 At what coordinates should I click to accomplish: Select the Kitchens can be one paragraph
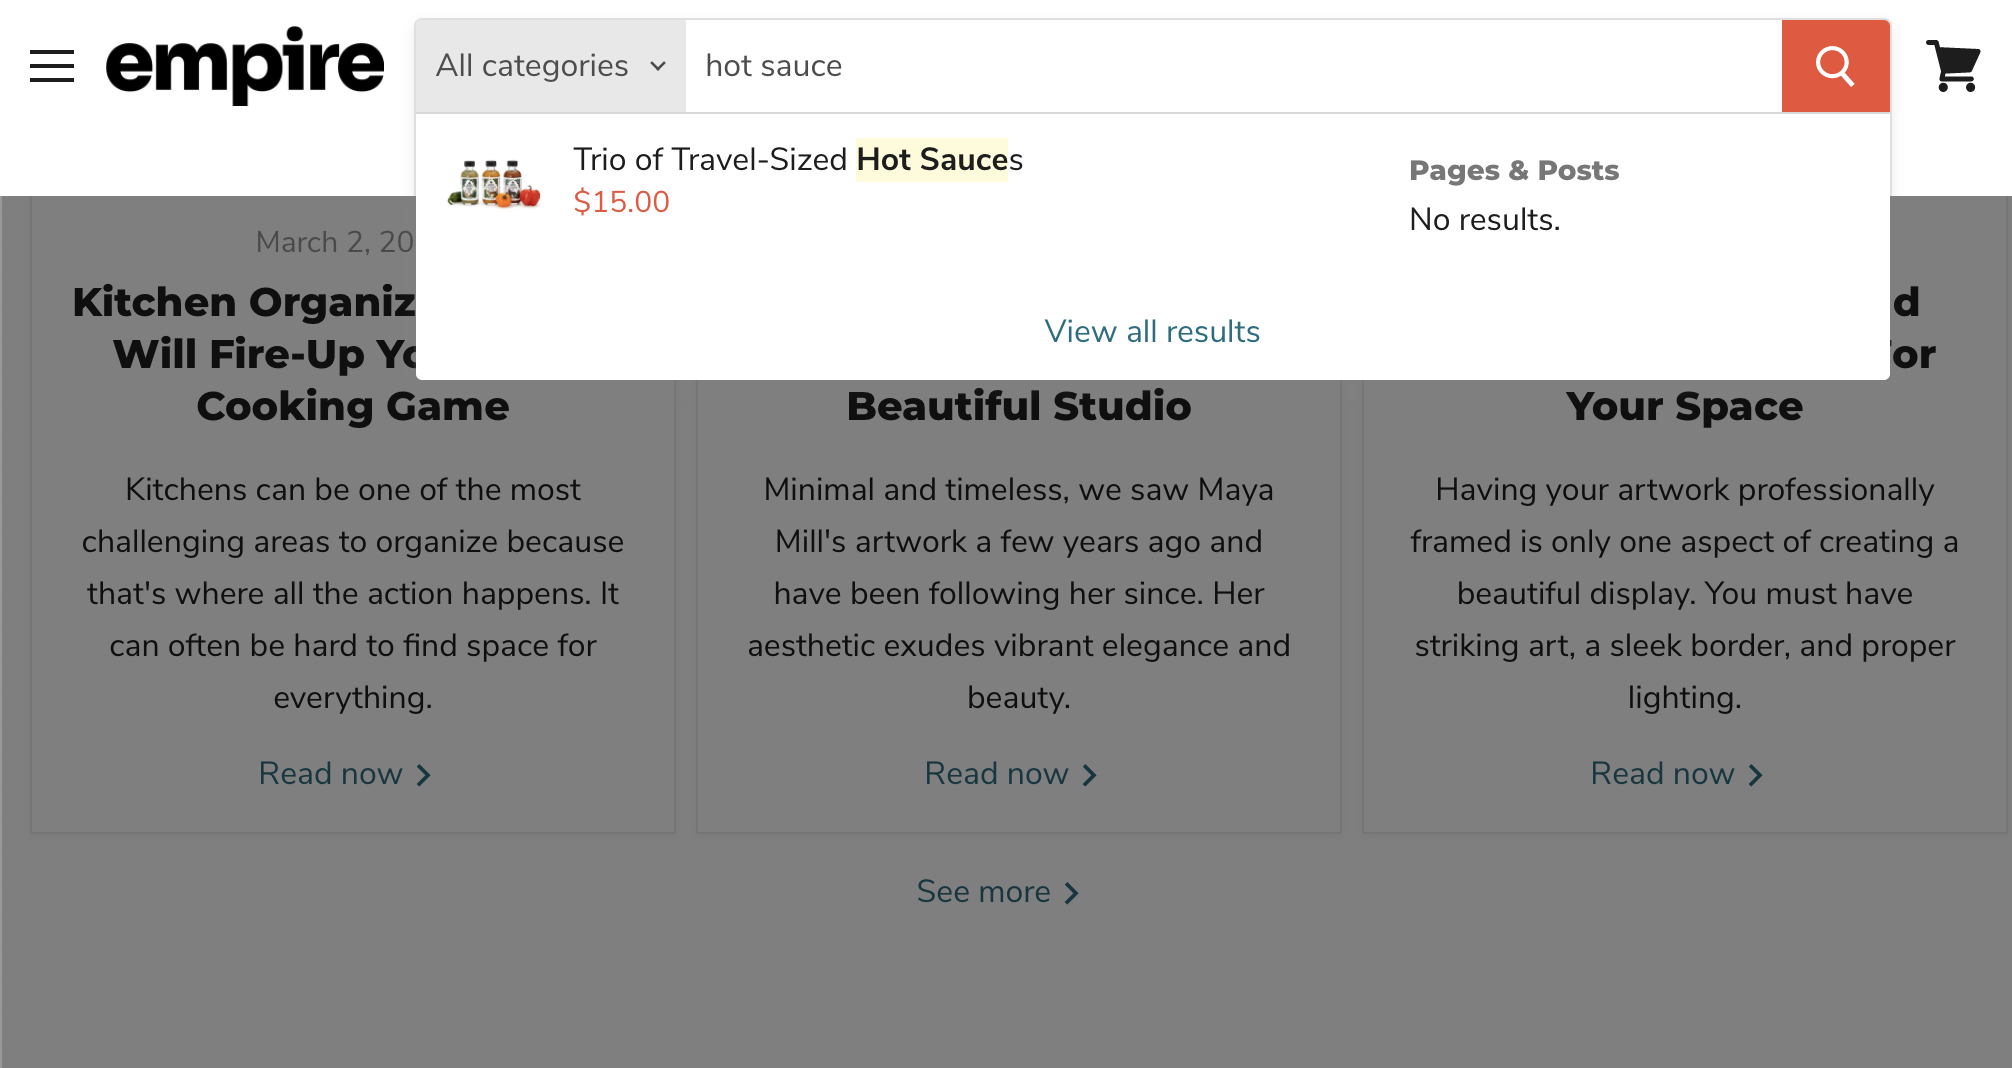pos(353,593)
